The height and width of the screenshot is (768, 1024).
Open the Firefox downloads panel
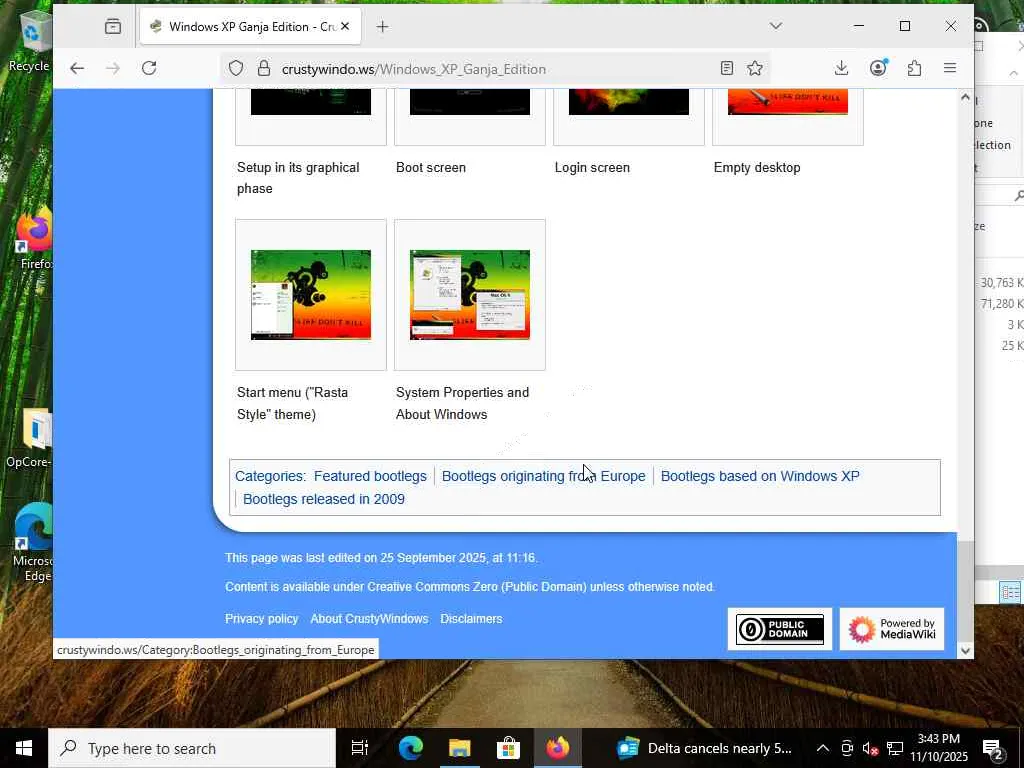842,69
